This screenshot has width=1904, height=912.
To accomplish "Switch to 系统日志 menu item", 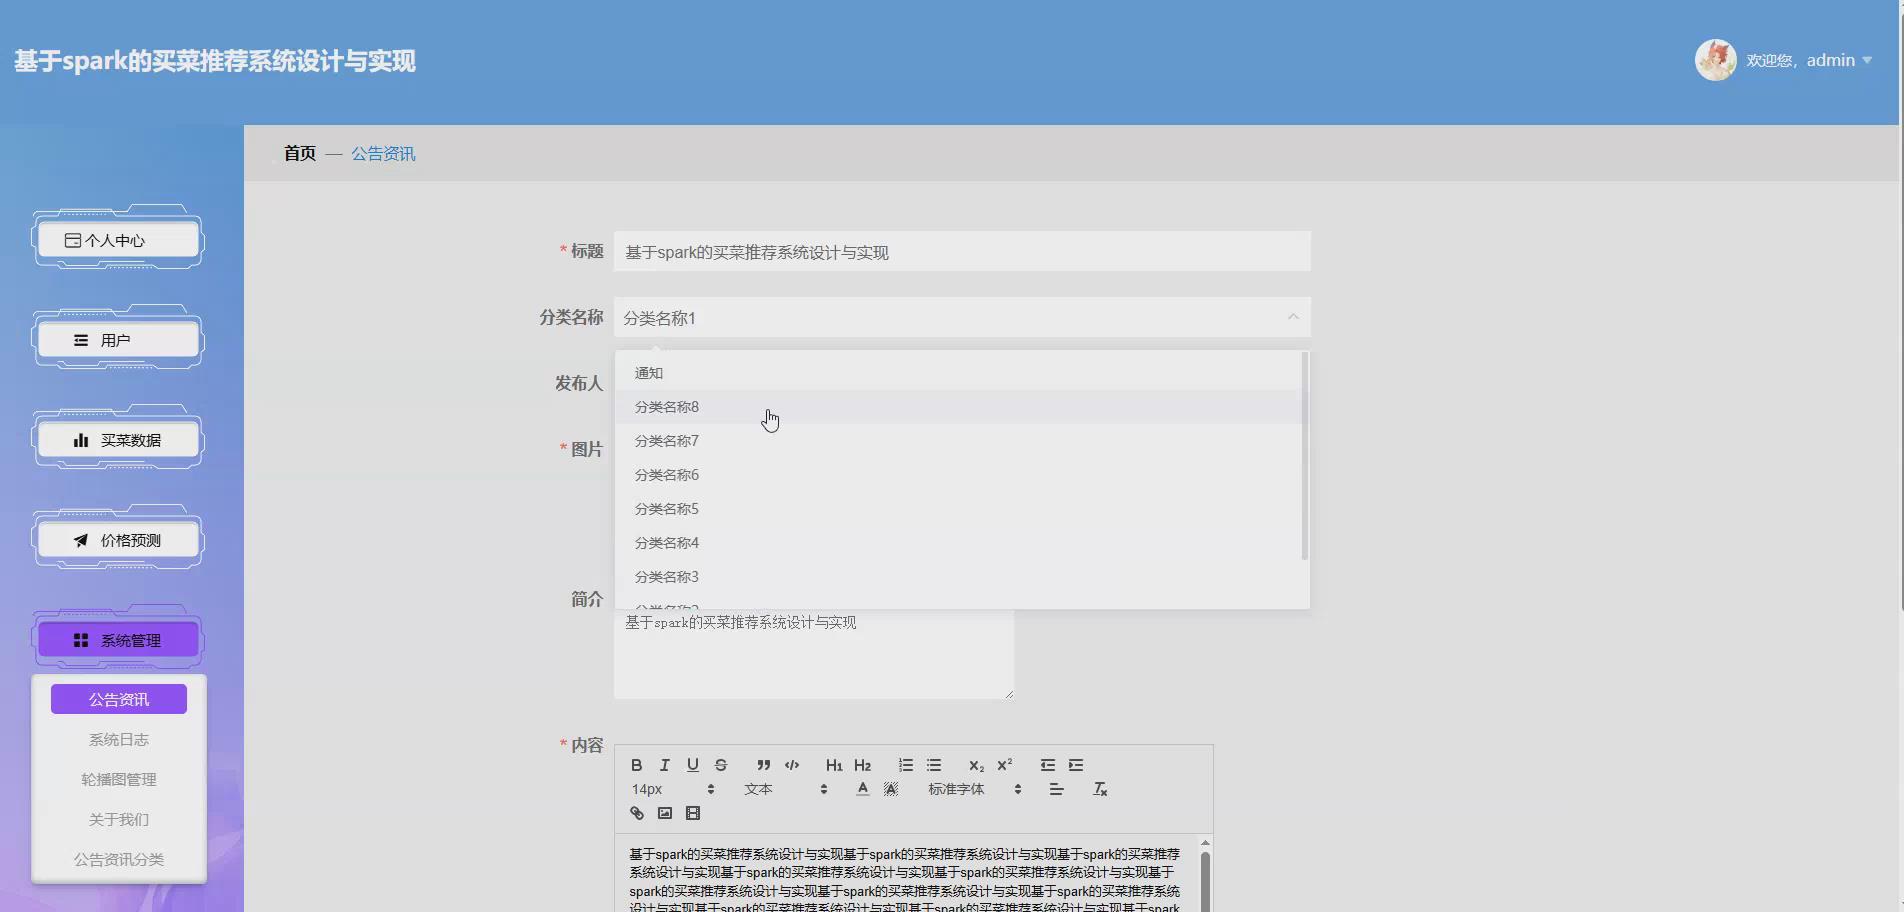I will click(117, 739).
